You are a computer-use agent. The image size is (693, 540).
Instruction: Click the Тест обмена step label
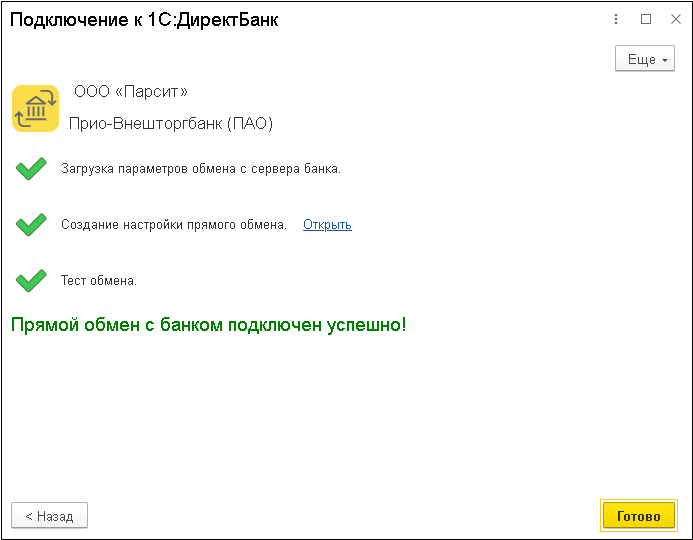(x=99, y=281)
